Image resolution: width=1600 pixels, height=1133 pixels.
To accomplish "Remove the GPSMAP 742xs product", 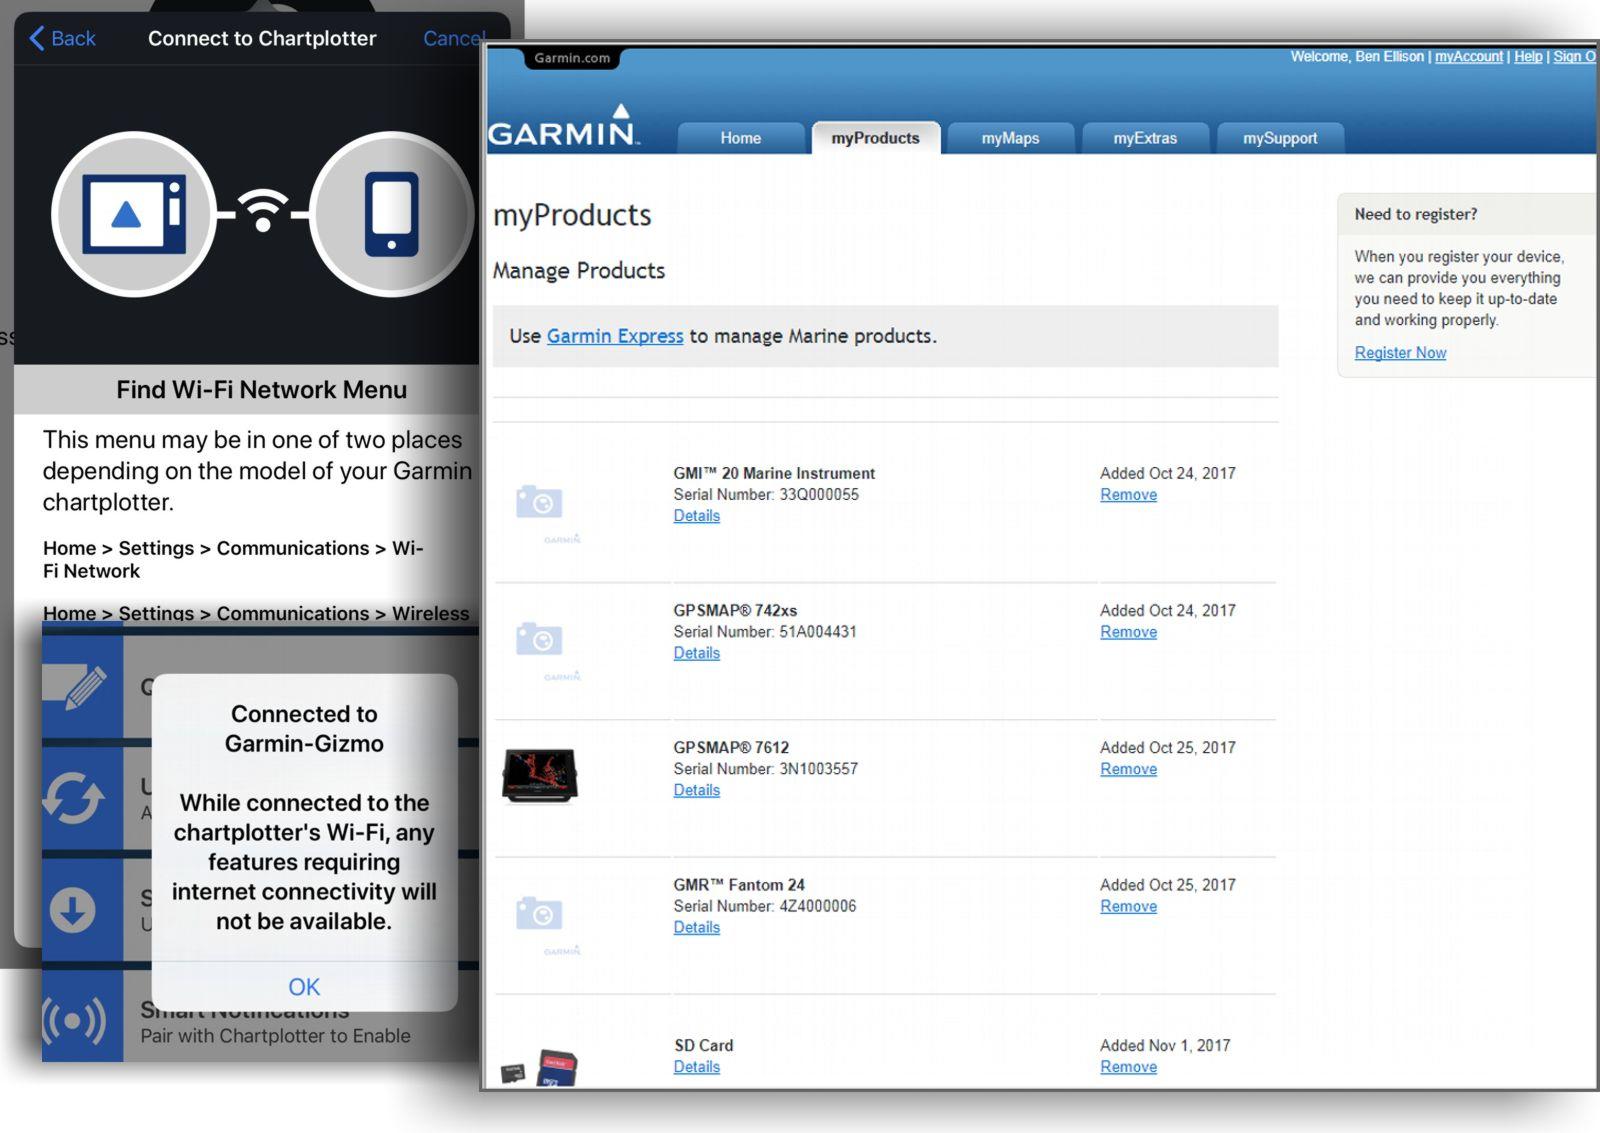I will [1128, 632].
